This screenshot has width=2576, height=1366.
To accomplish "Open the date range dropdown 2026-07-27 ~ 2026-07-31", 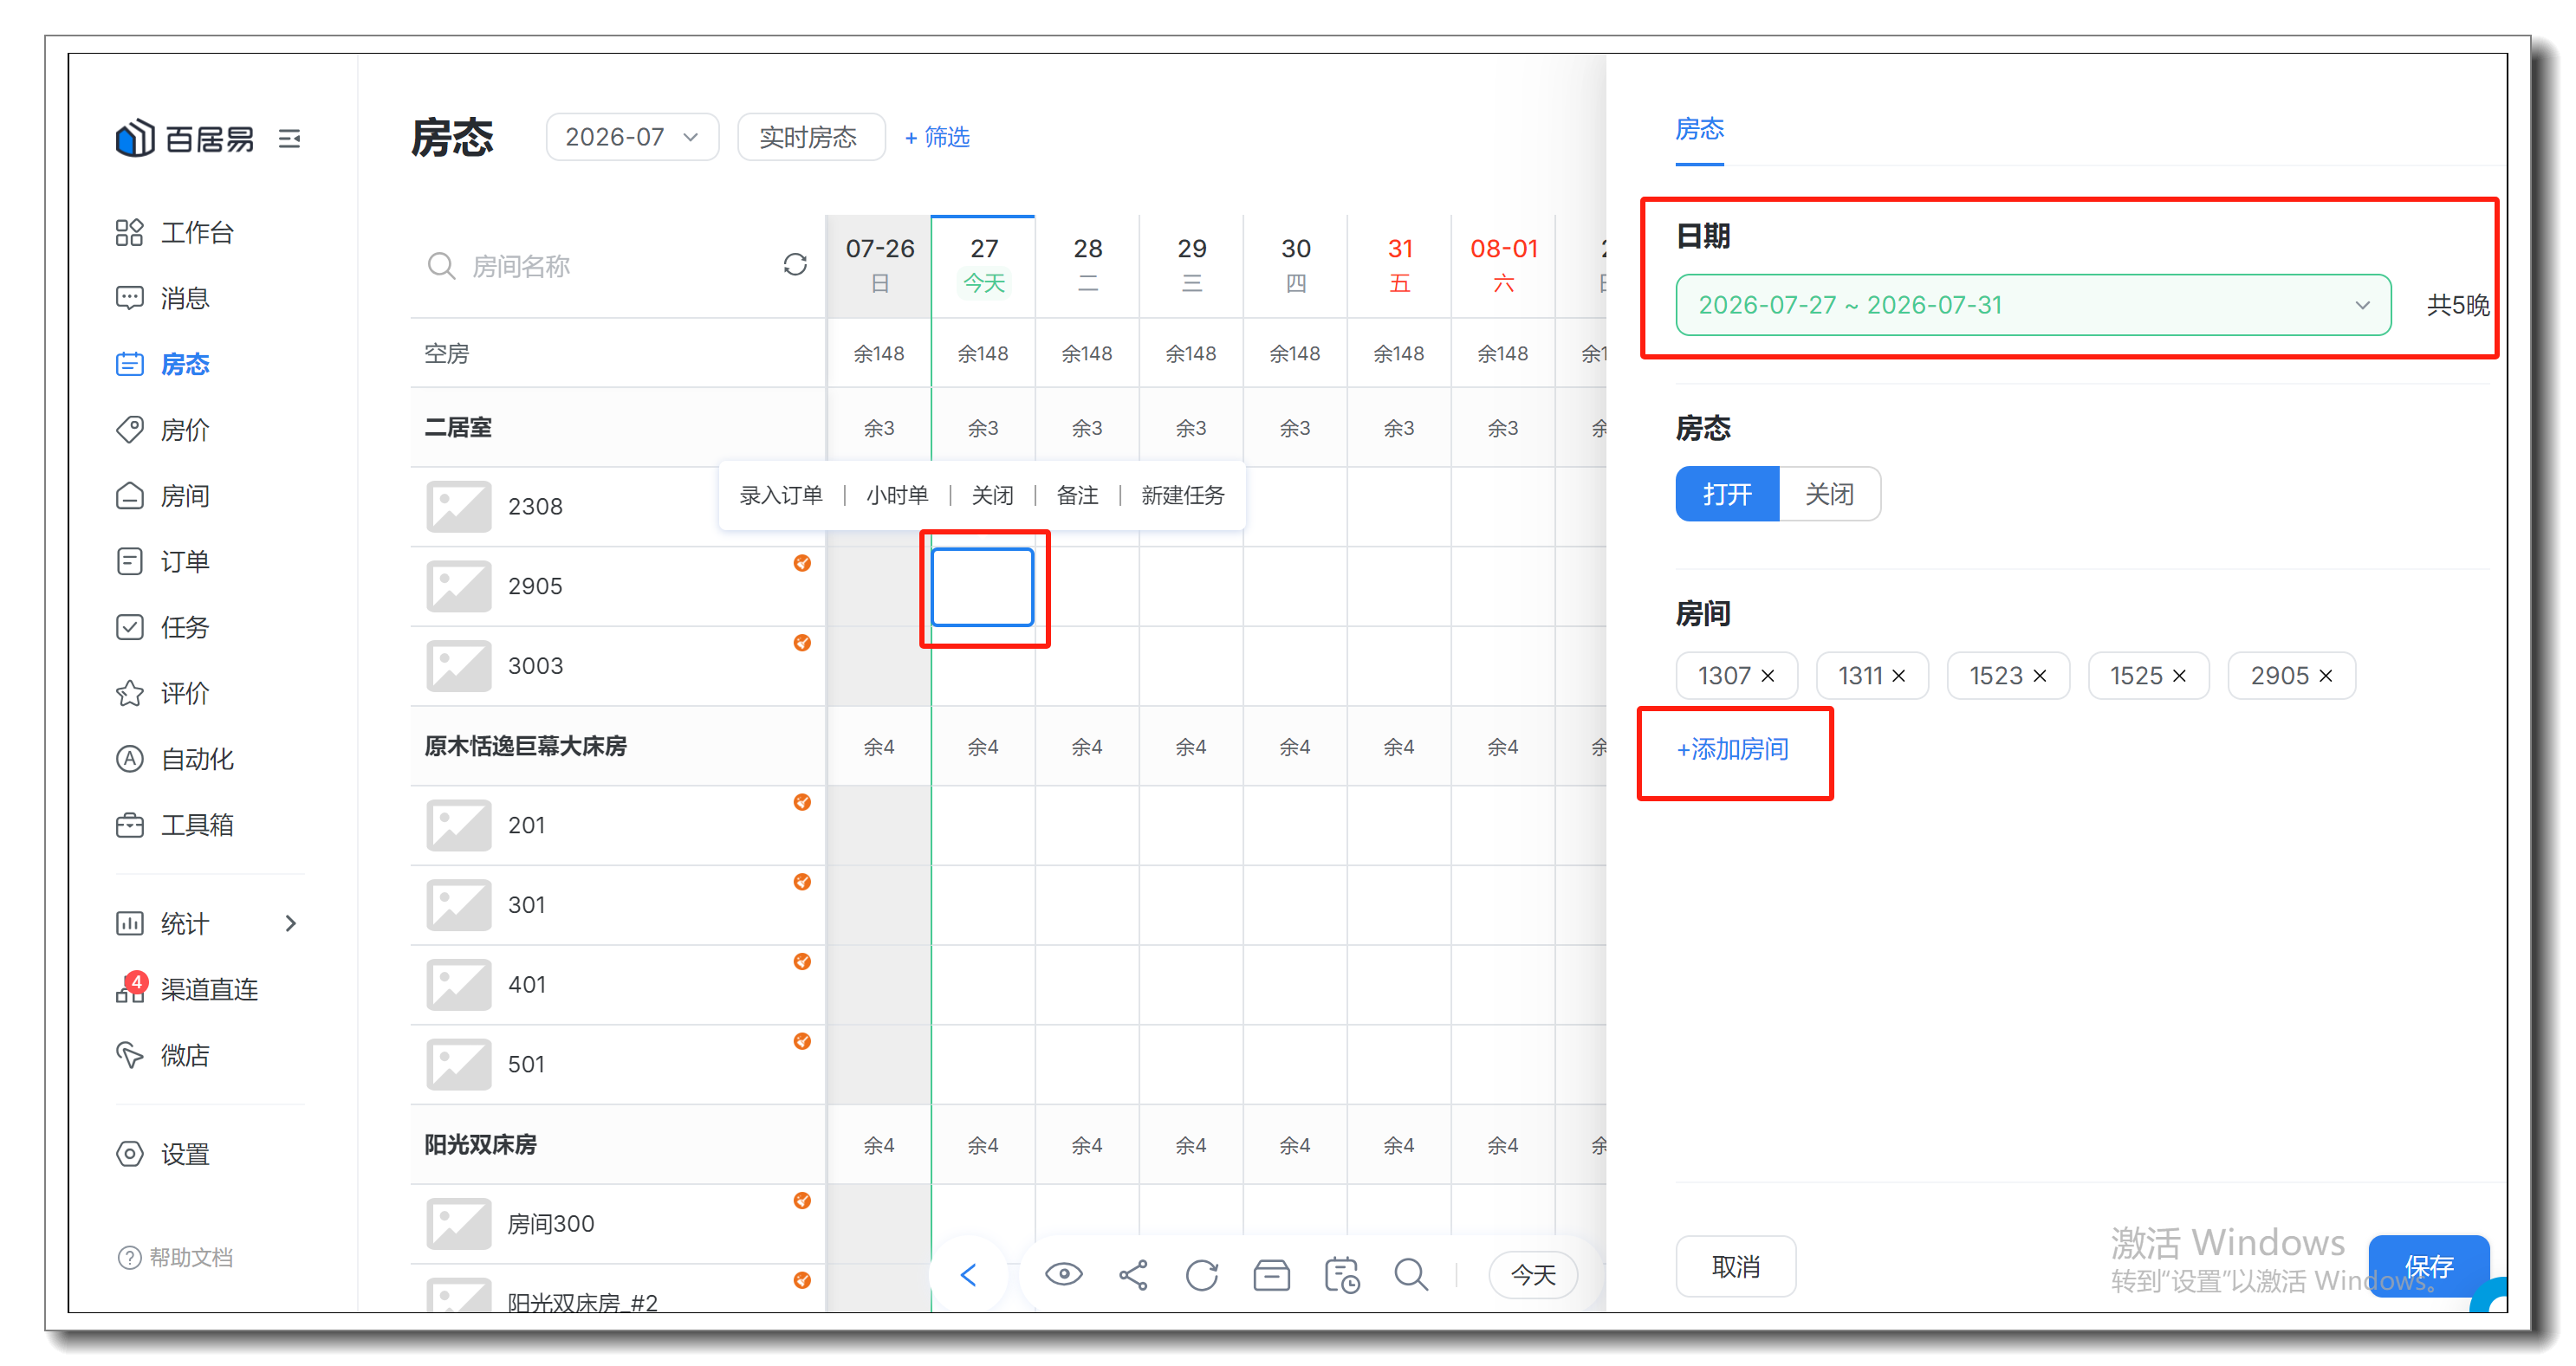I will coord(2033,305).
